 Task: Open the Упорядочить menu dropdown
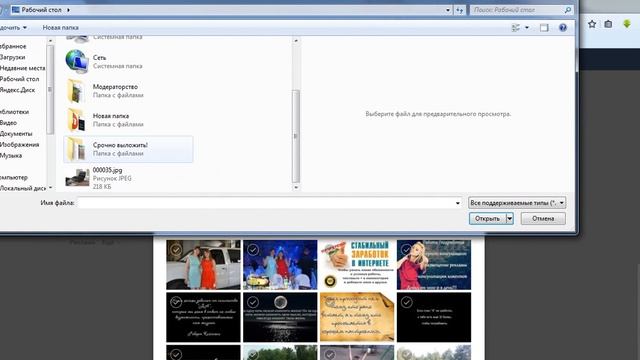13,27
